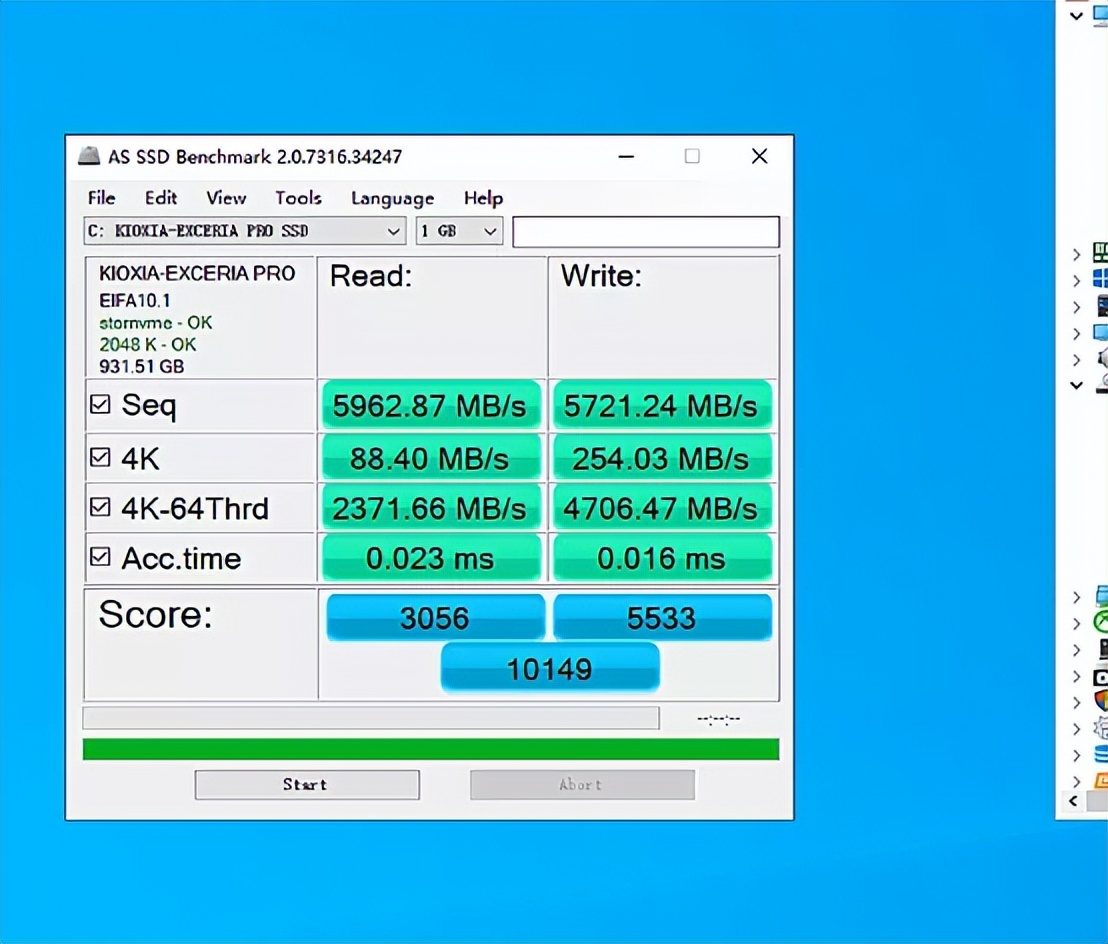Click the AS SSD Benchmark title bar icon
This screenshot has width=1108, height=944.
point(89,156)
